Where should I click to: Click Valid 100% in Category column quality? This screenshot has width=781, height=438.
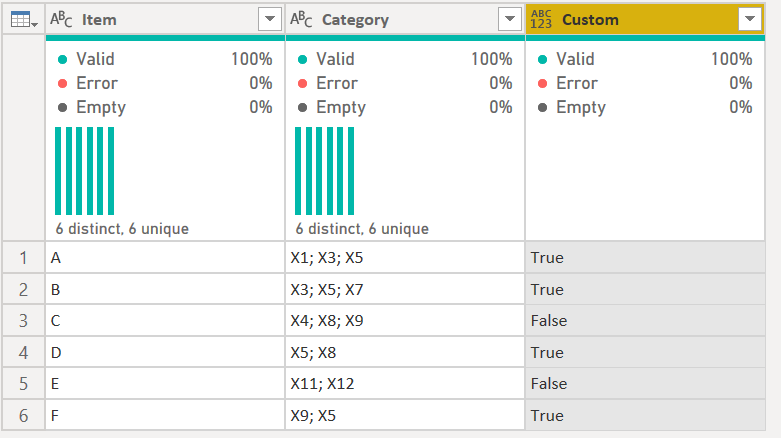pos(405,59)
